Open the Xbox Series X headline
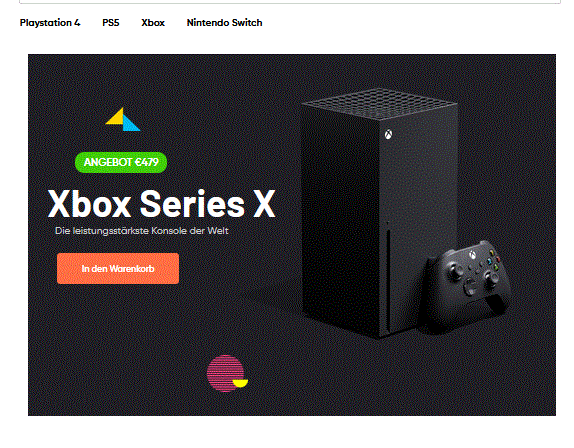Image resolution: width=574 pixels, height=448 pixels. pos(161,204)
